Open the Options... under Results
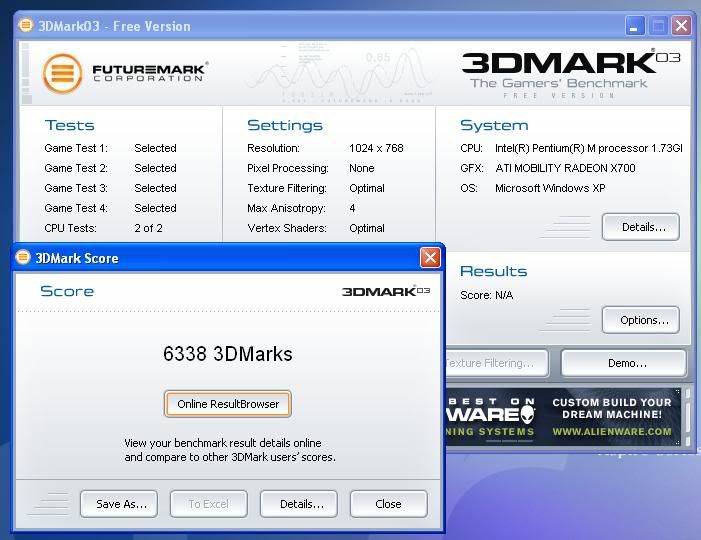Viewport: 701px width, 540px height. pos(641,320)
